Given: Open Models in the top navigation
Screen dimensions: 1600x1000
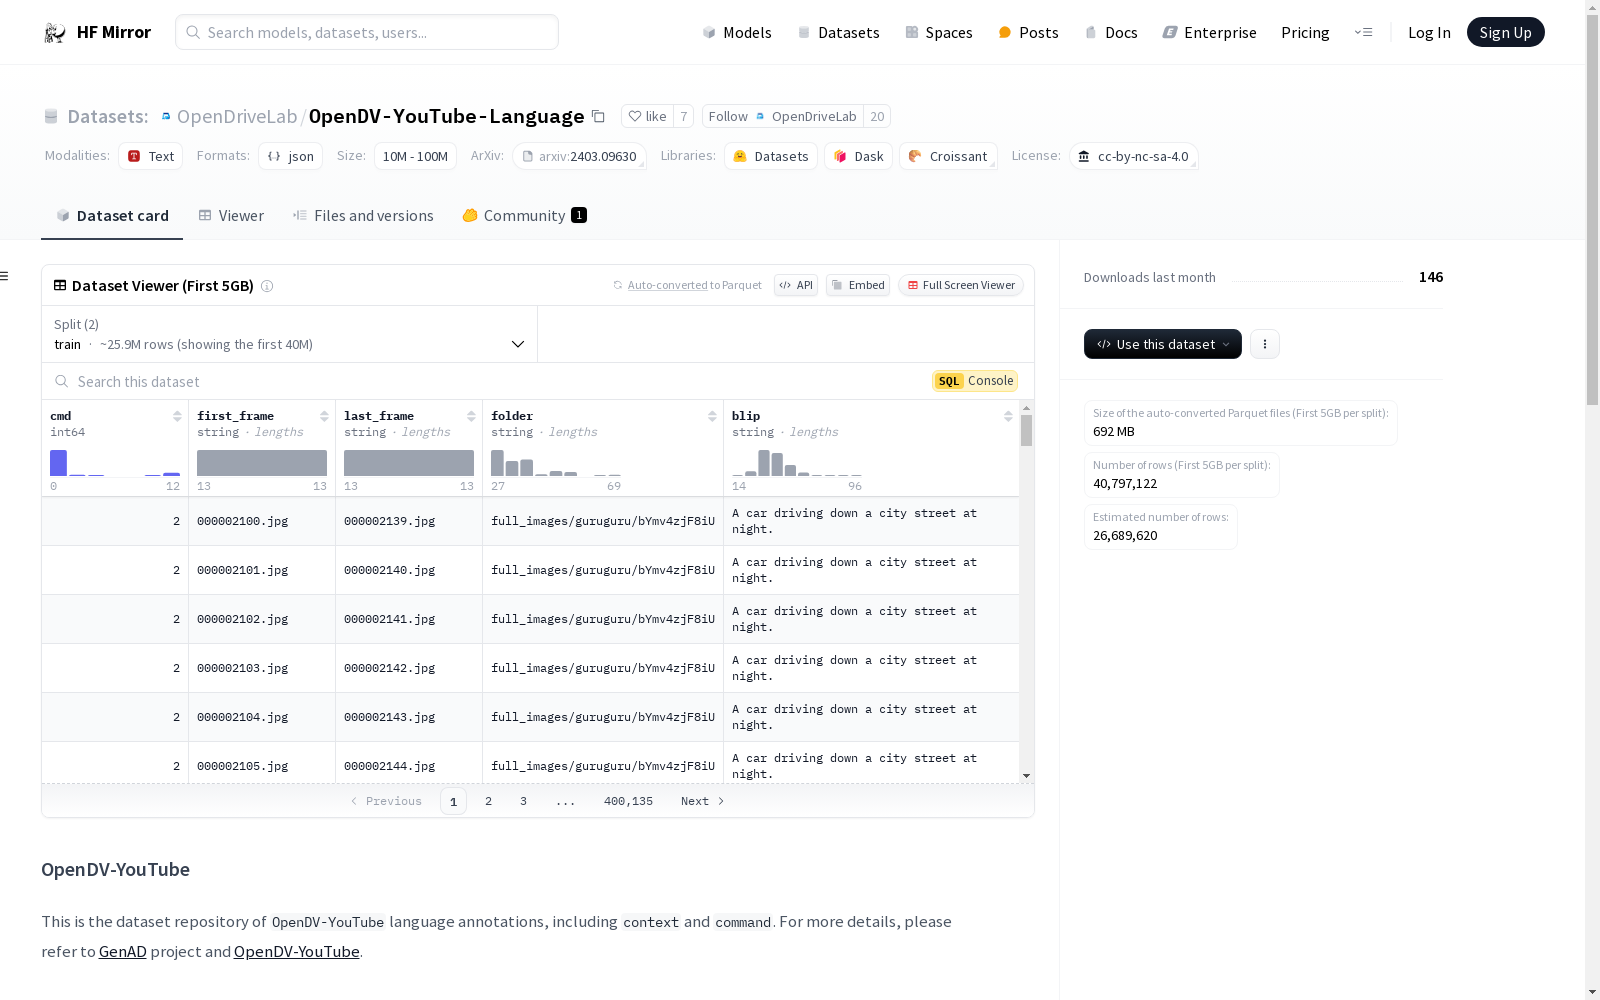Looking at the screenshot, I should click(737, 33).
